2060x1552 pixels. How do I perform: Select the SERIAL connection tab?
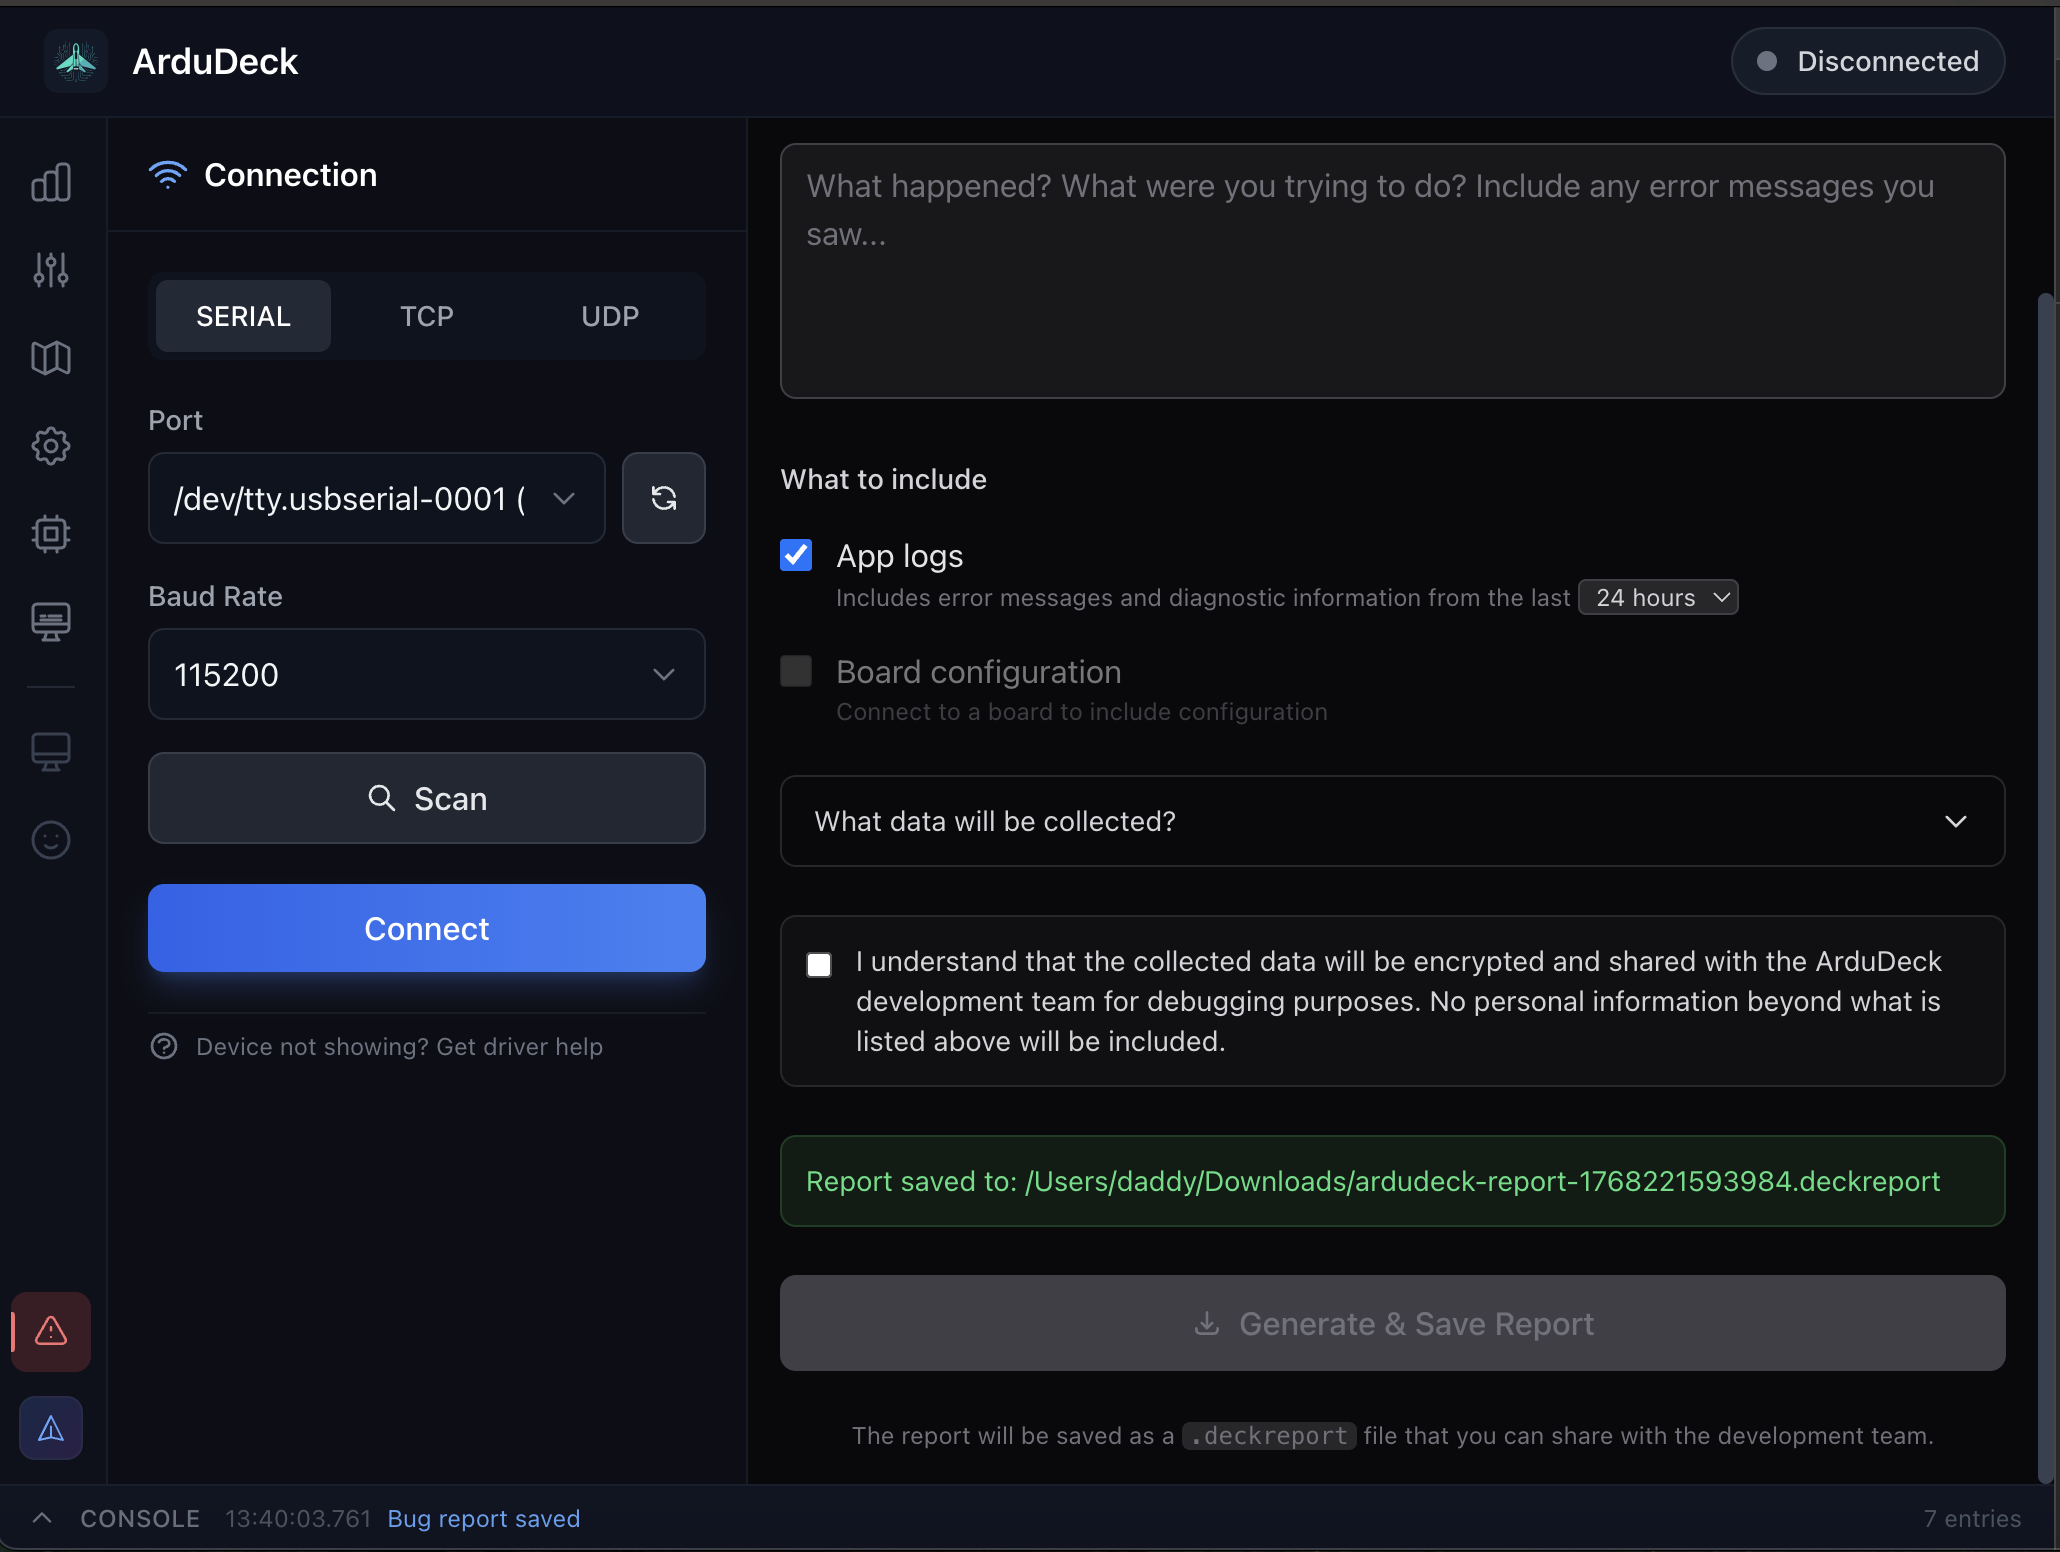[243, 316]
